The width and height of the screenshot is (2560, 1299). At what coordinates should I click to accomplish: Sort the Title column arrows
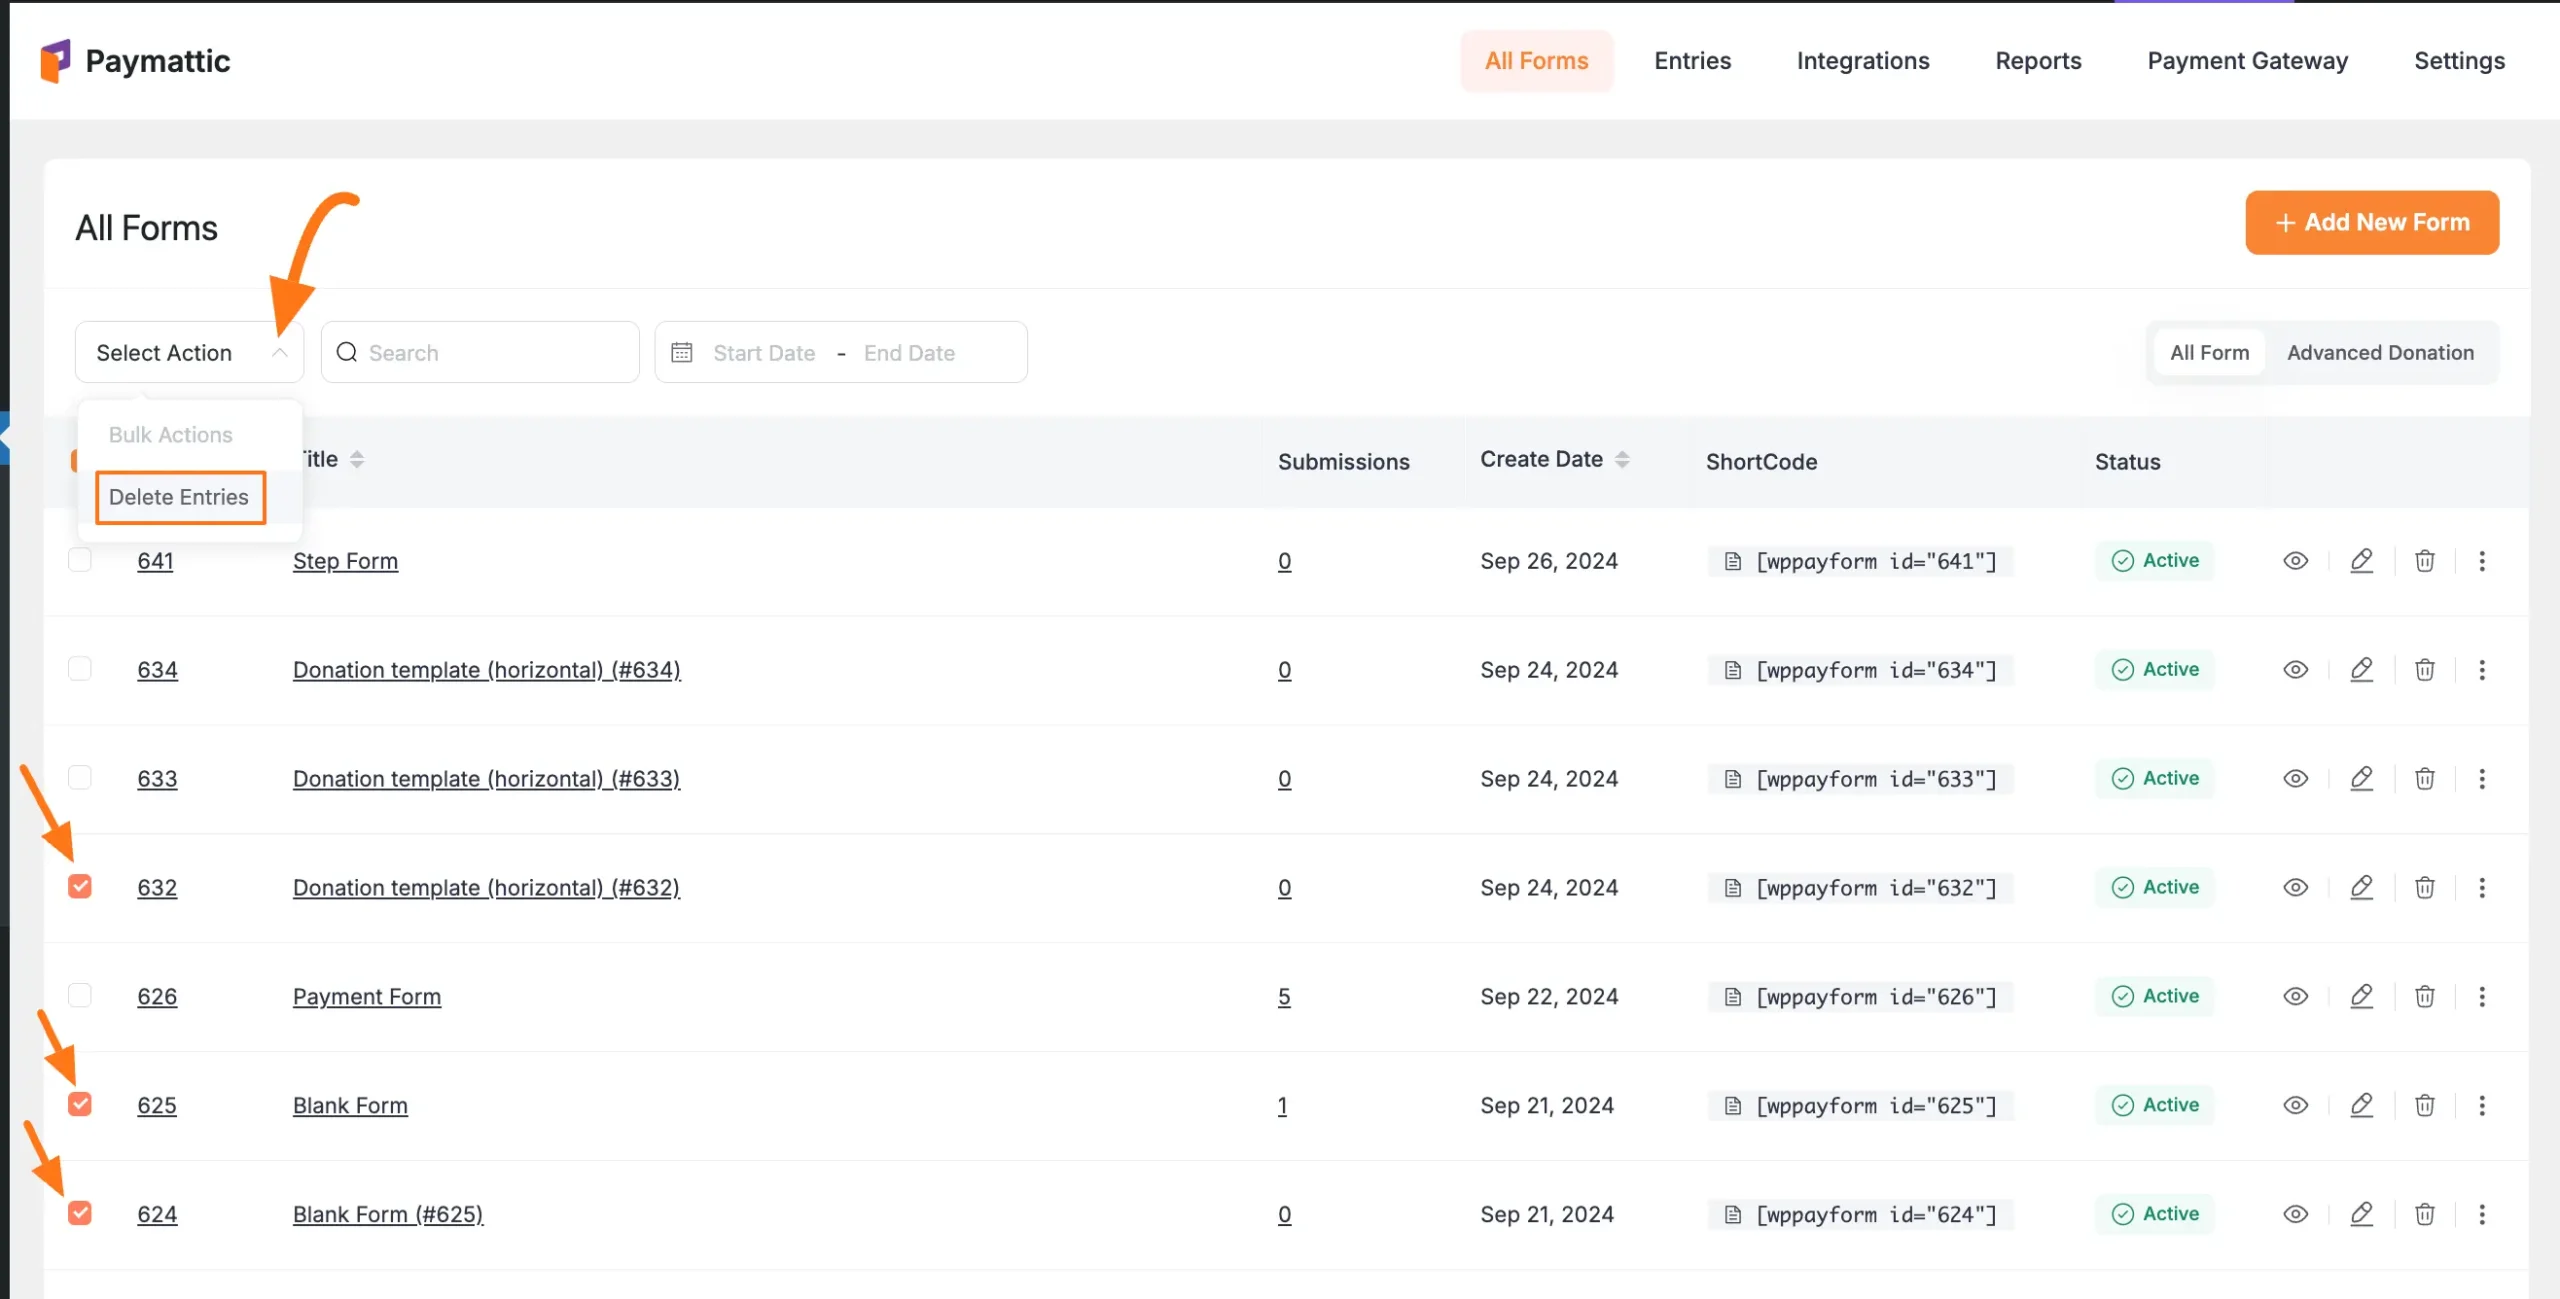tap(357, 460)
